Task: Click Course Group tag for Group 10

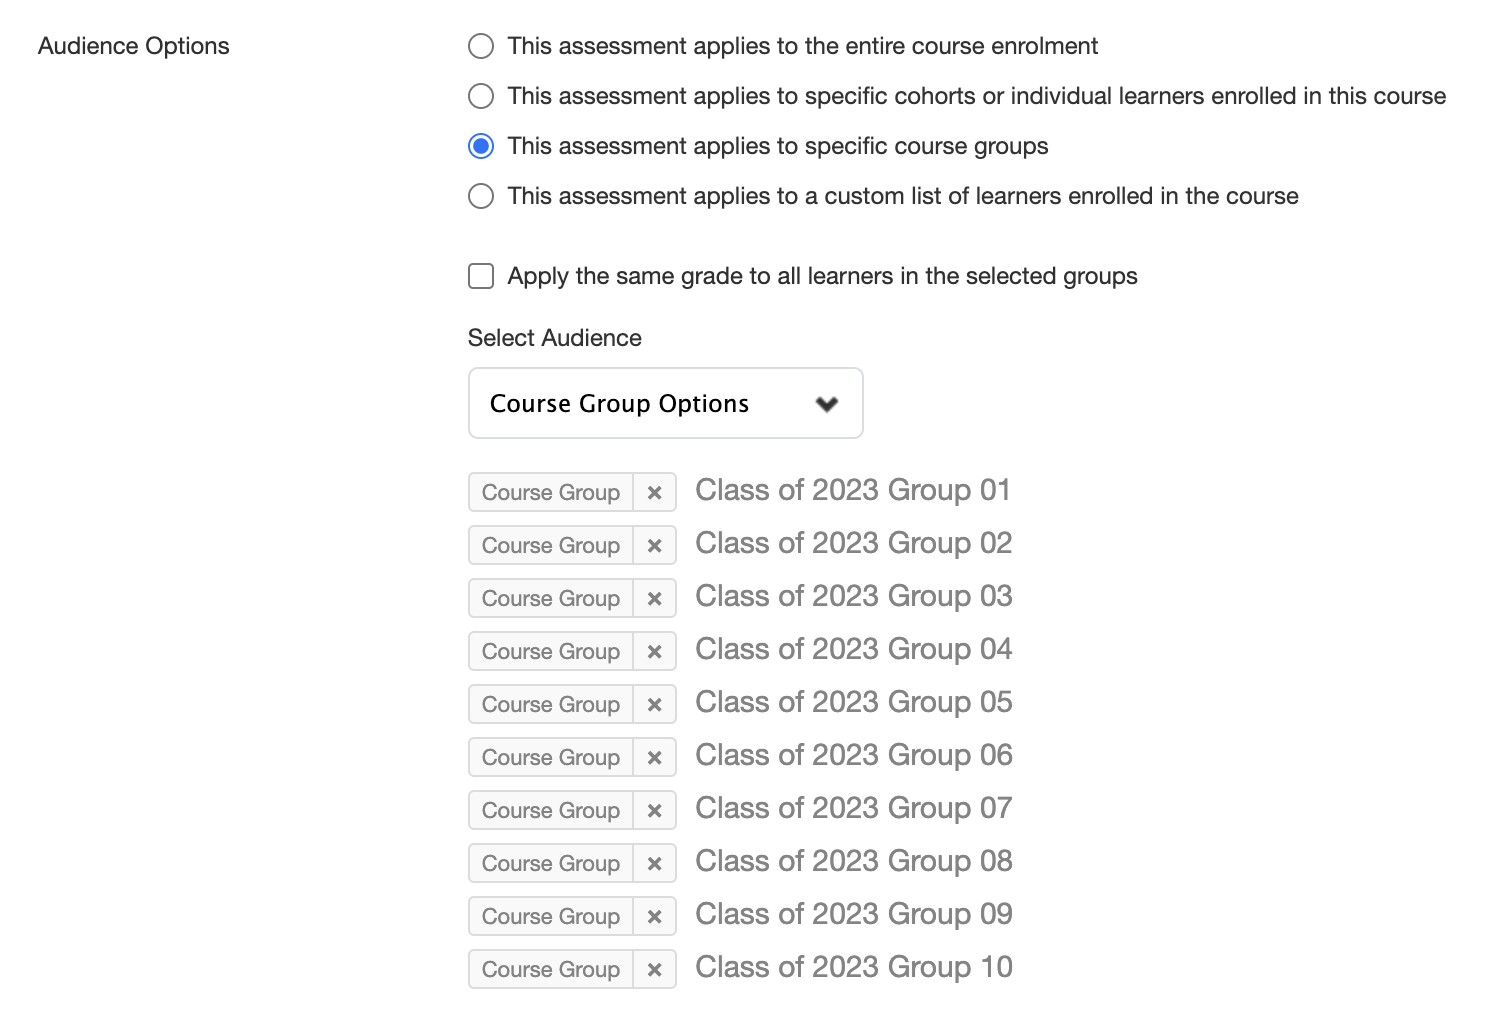Action: click(551, 969)
